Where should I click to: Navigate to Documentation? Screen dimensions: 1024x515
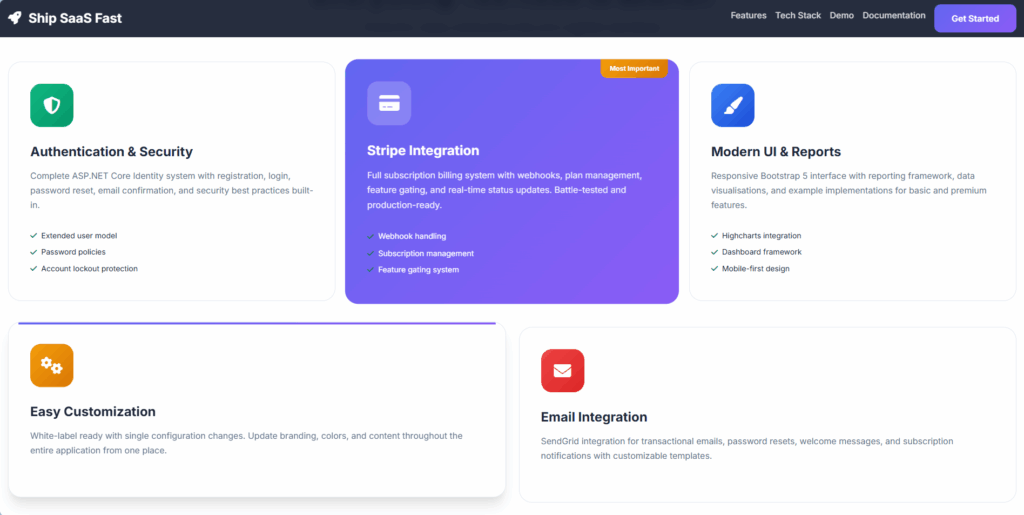point(894,16)
